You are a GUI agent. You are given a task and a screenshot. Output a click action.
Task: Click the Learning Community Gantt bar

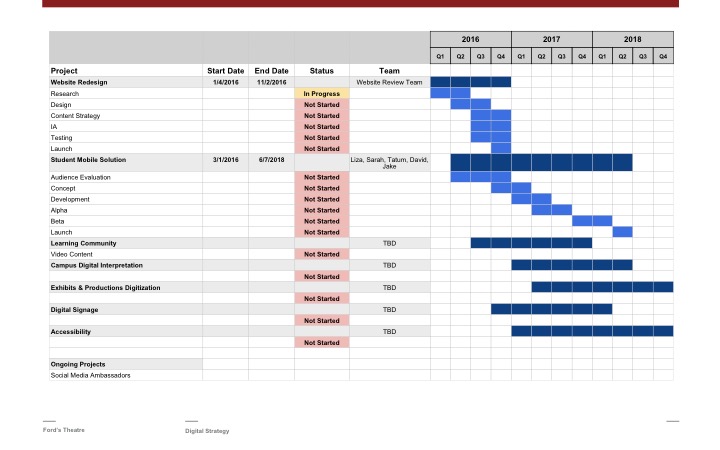pos(531,243)
